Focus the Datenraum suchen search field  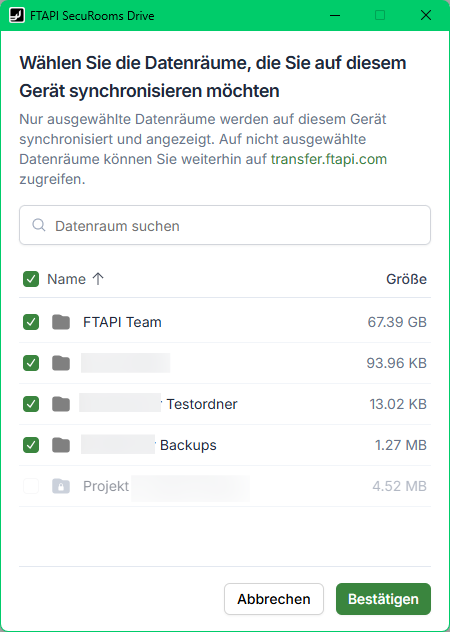tap(225, 225)
